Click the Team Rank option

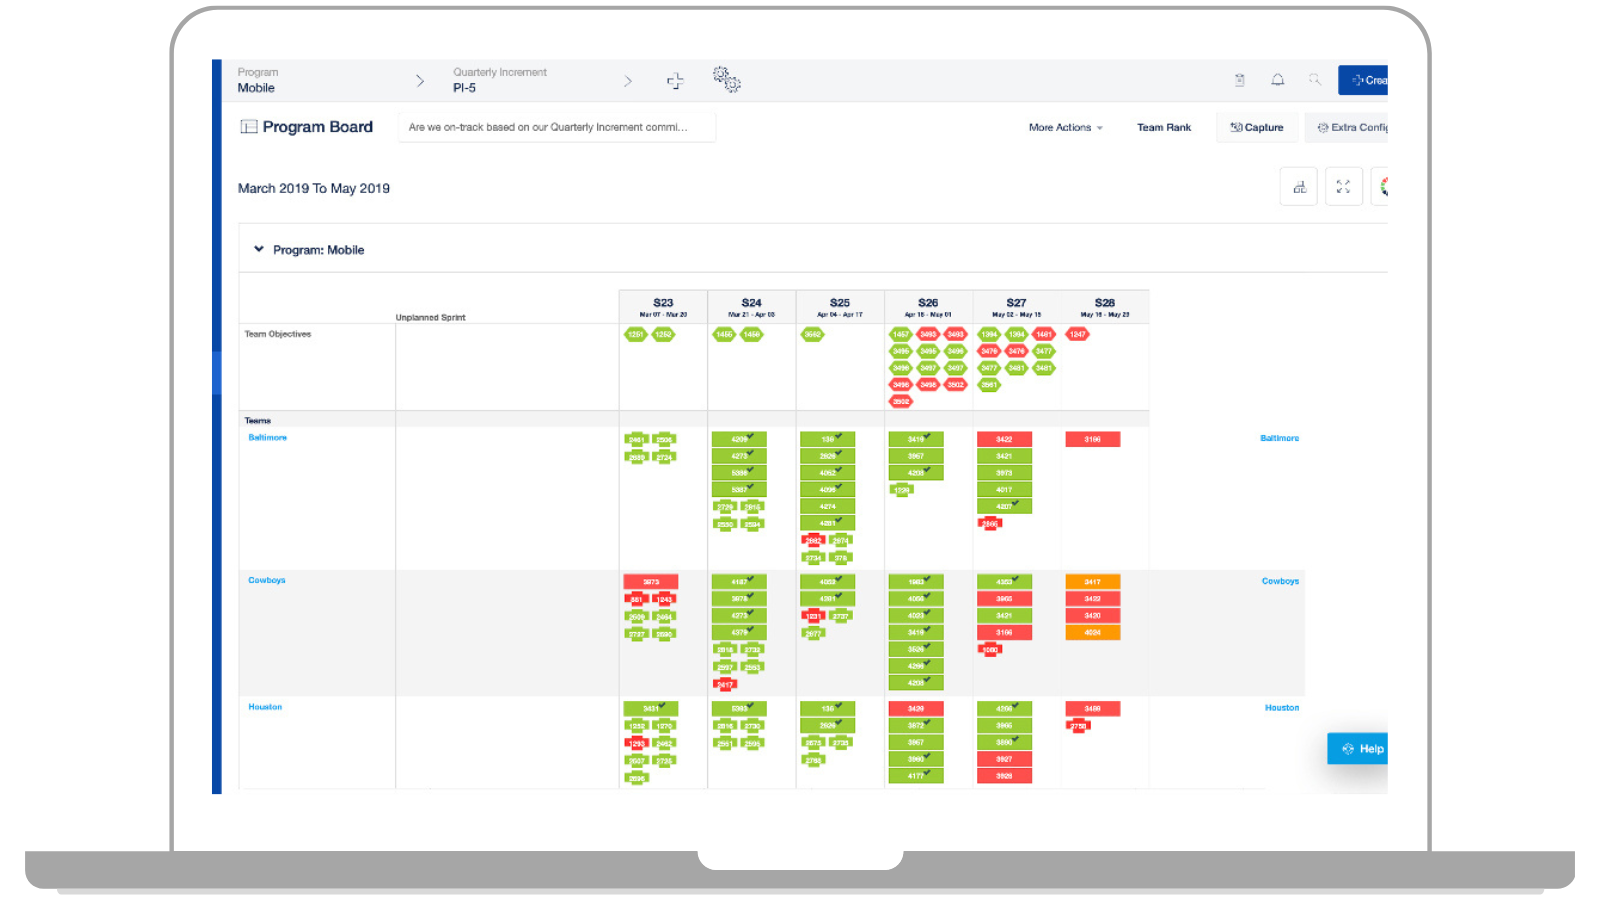click(x=1164, y=128)
